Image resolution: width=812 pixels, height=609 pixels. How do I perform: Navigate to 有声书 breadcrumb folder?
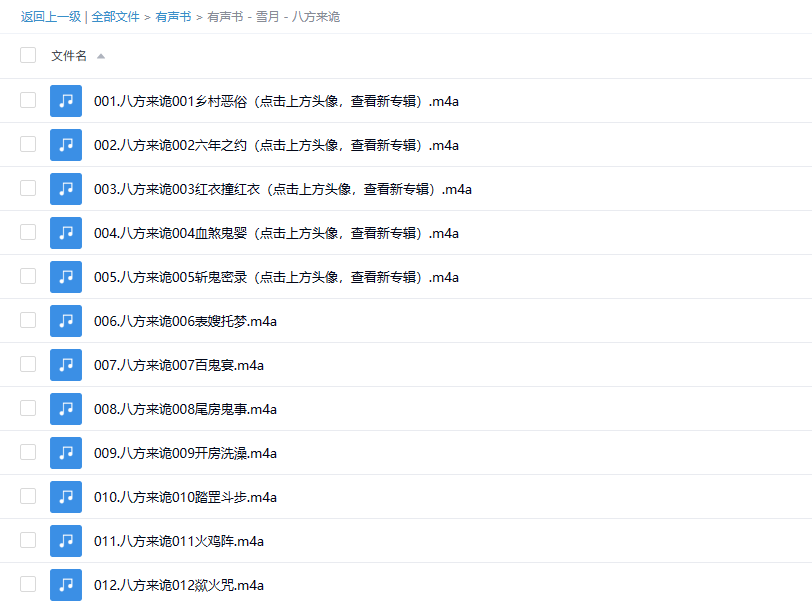coord(173,17)
